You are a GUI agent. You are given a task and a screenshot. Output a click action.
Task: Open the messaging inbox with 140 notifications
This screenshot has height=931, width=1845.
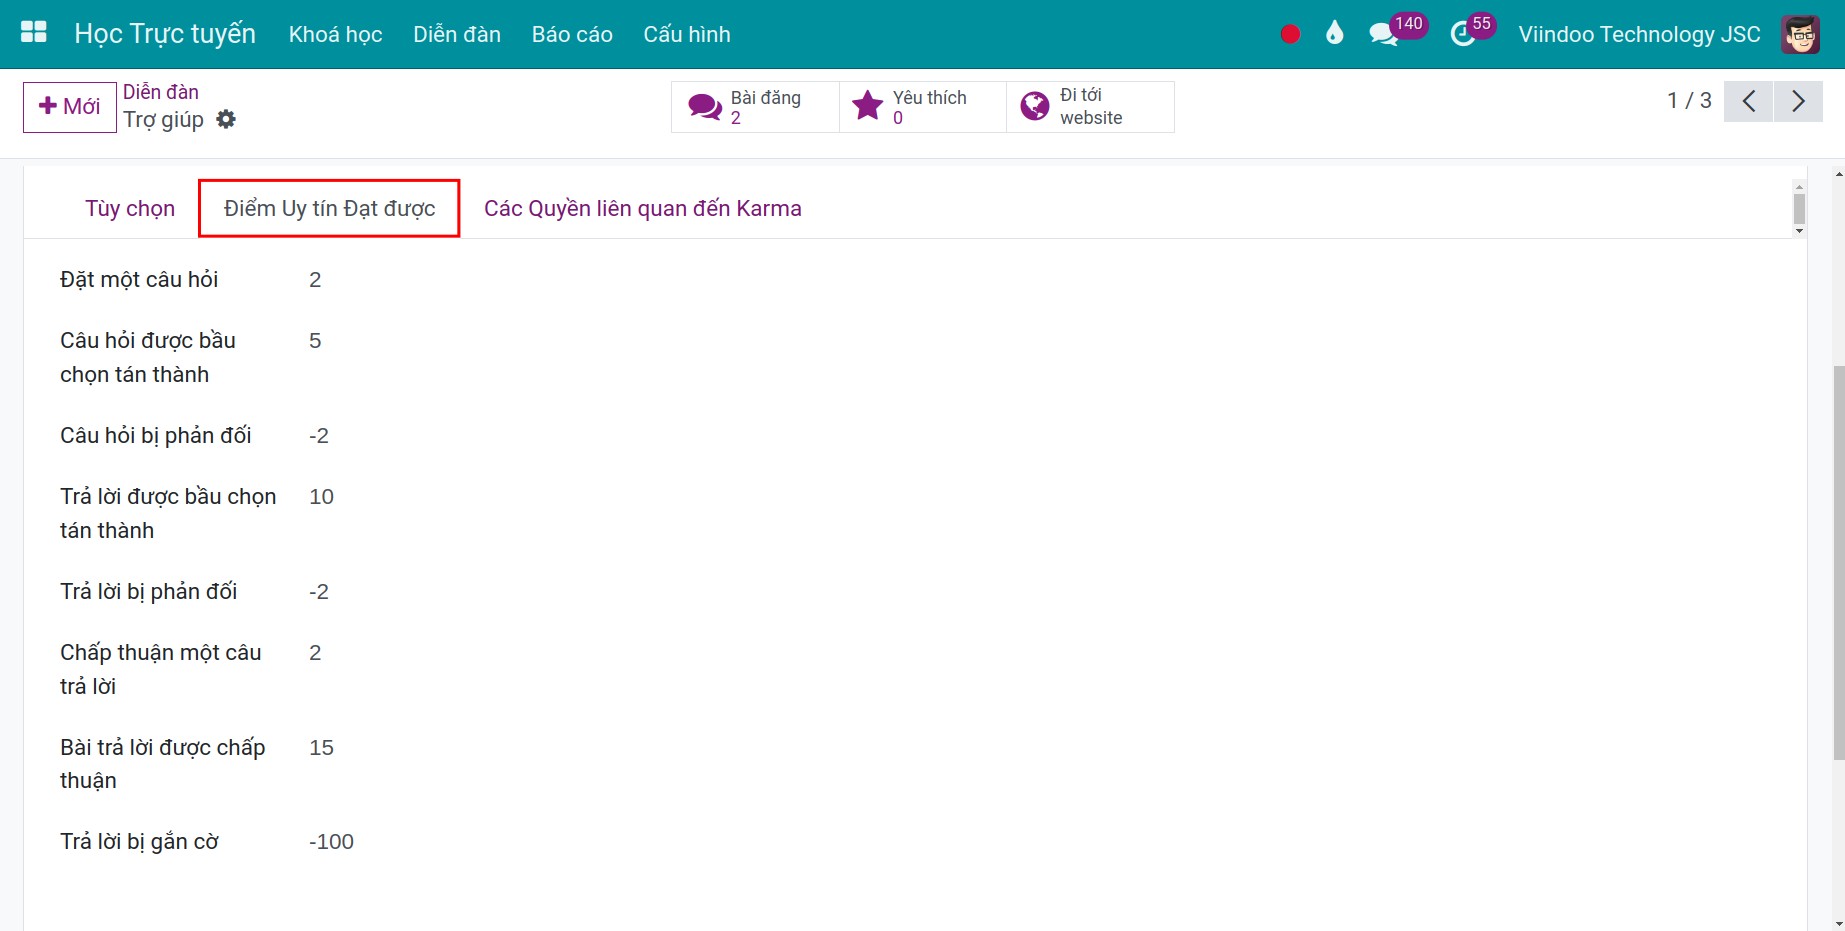pyautogui.click(x=1383, y=33)
